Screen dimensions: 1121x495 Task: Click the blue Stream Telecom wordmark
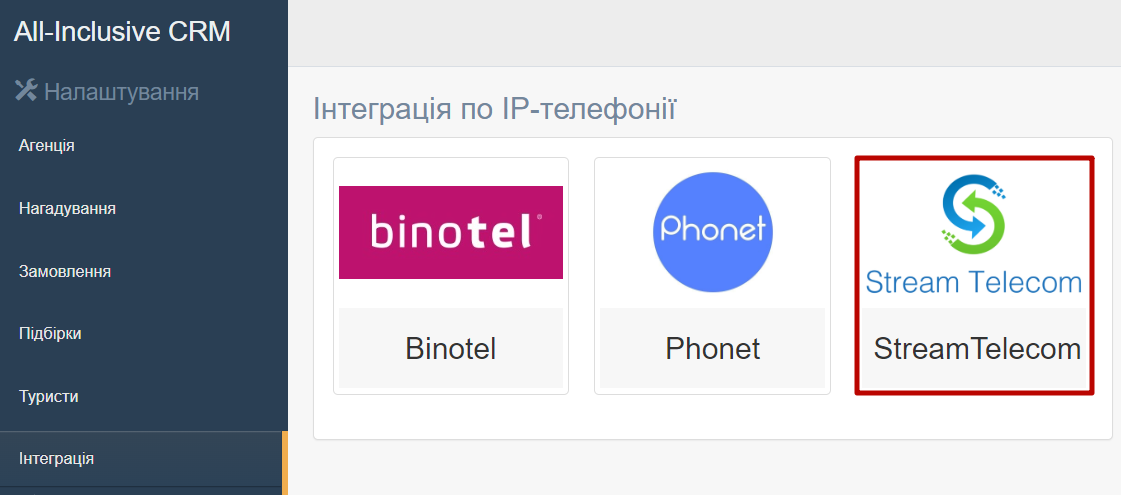click(974, 282)
